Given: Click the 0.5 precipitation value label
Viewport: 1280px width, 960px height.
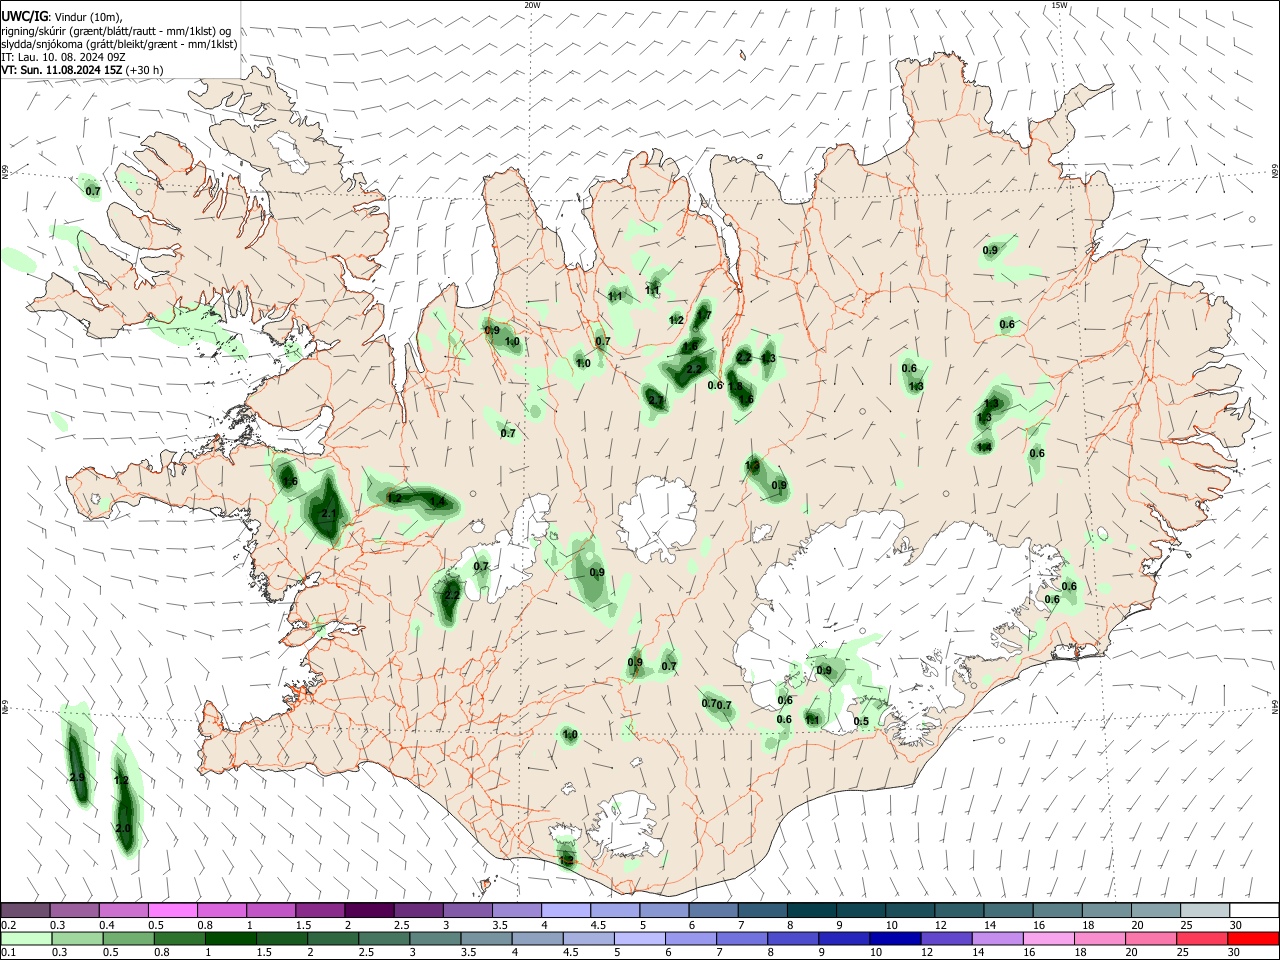Looking at the screenshot, I should (861, 722).
